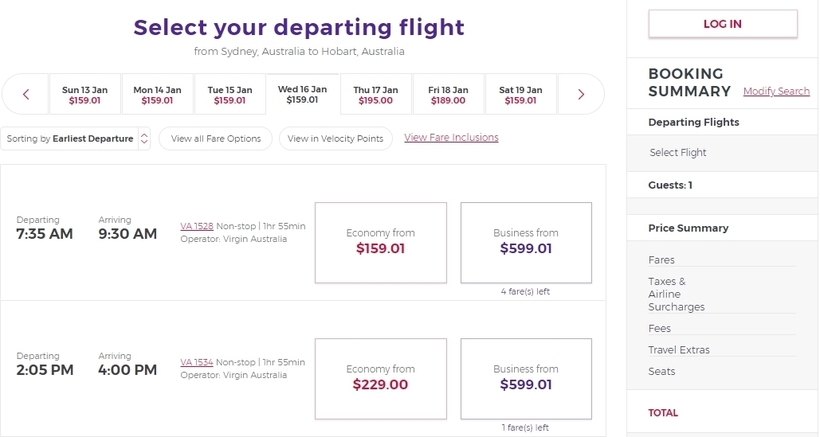820x437 pixels.
Task: Select Economy from $229.00 fare
Action: coord(381,378)
